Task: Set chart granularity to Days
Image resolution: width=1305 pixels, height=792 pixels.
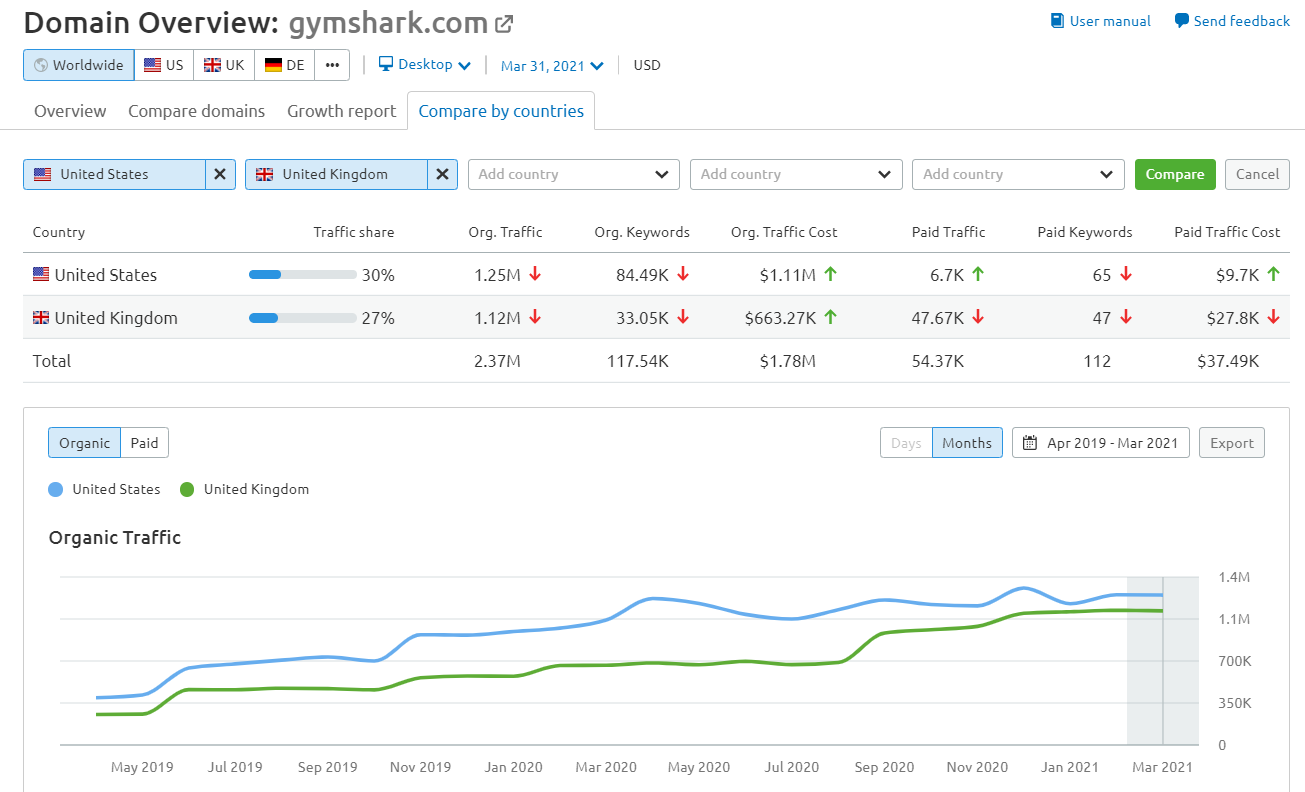Action: [x=906, y=443]
